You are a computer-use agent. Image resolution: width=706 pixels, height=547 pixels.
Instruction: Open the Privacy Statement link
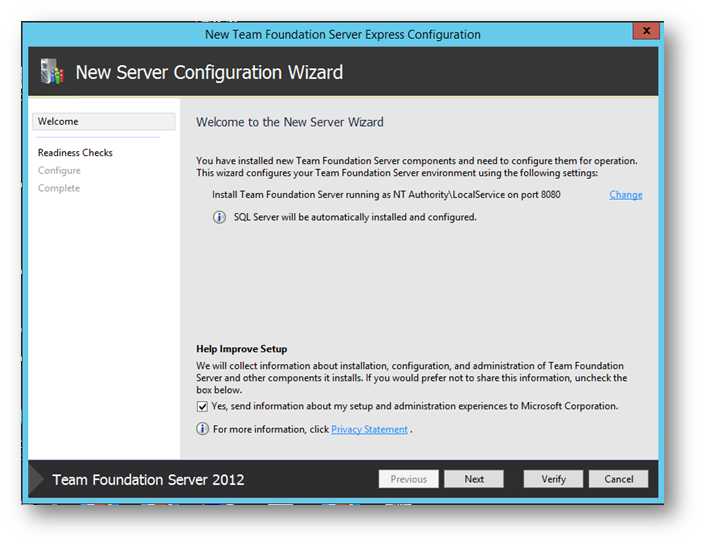click(x=369, y=429)
